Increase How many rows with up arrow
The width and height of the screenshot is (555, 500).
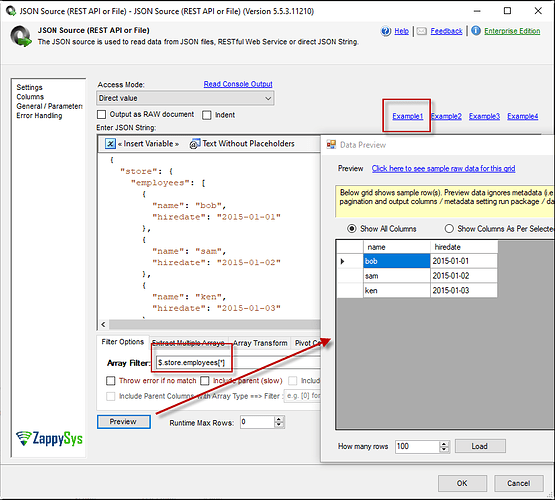pos(445,444)
